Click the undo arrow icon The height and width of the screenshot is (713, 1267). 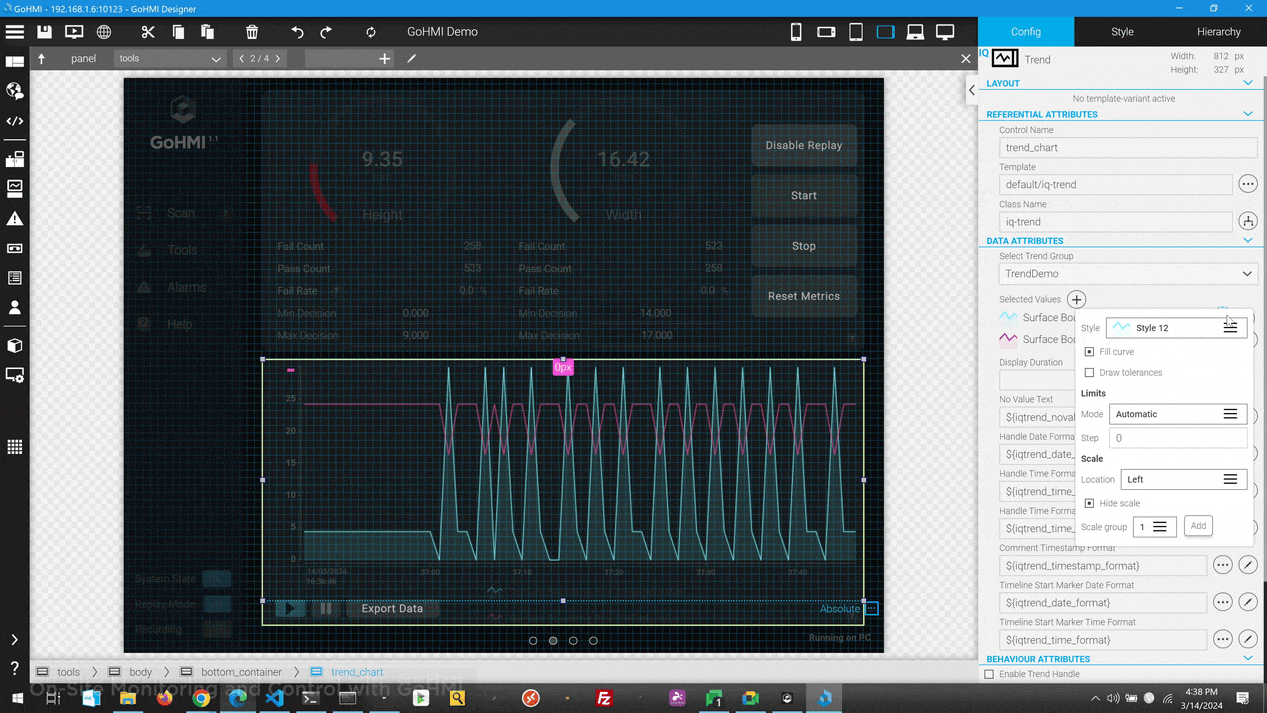pos(297,32)
